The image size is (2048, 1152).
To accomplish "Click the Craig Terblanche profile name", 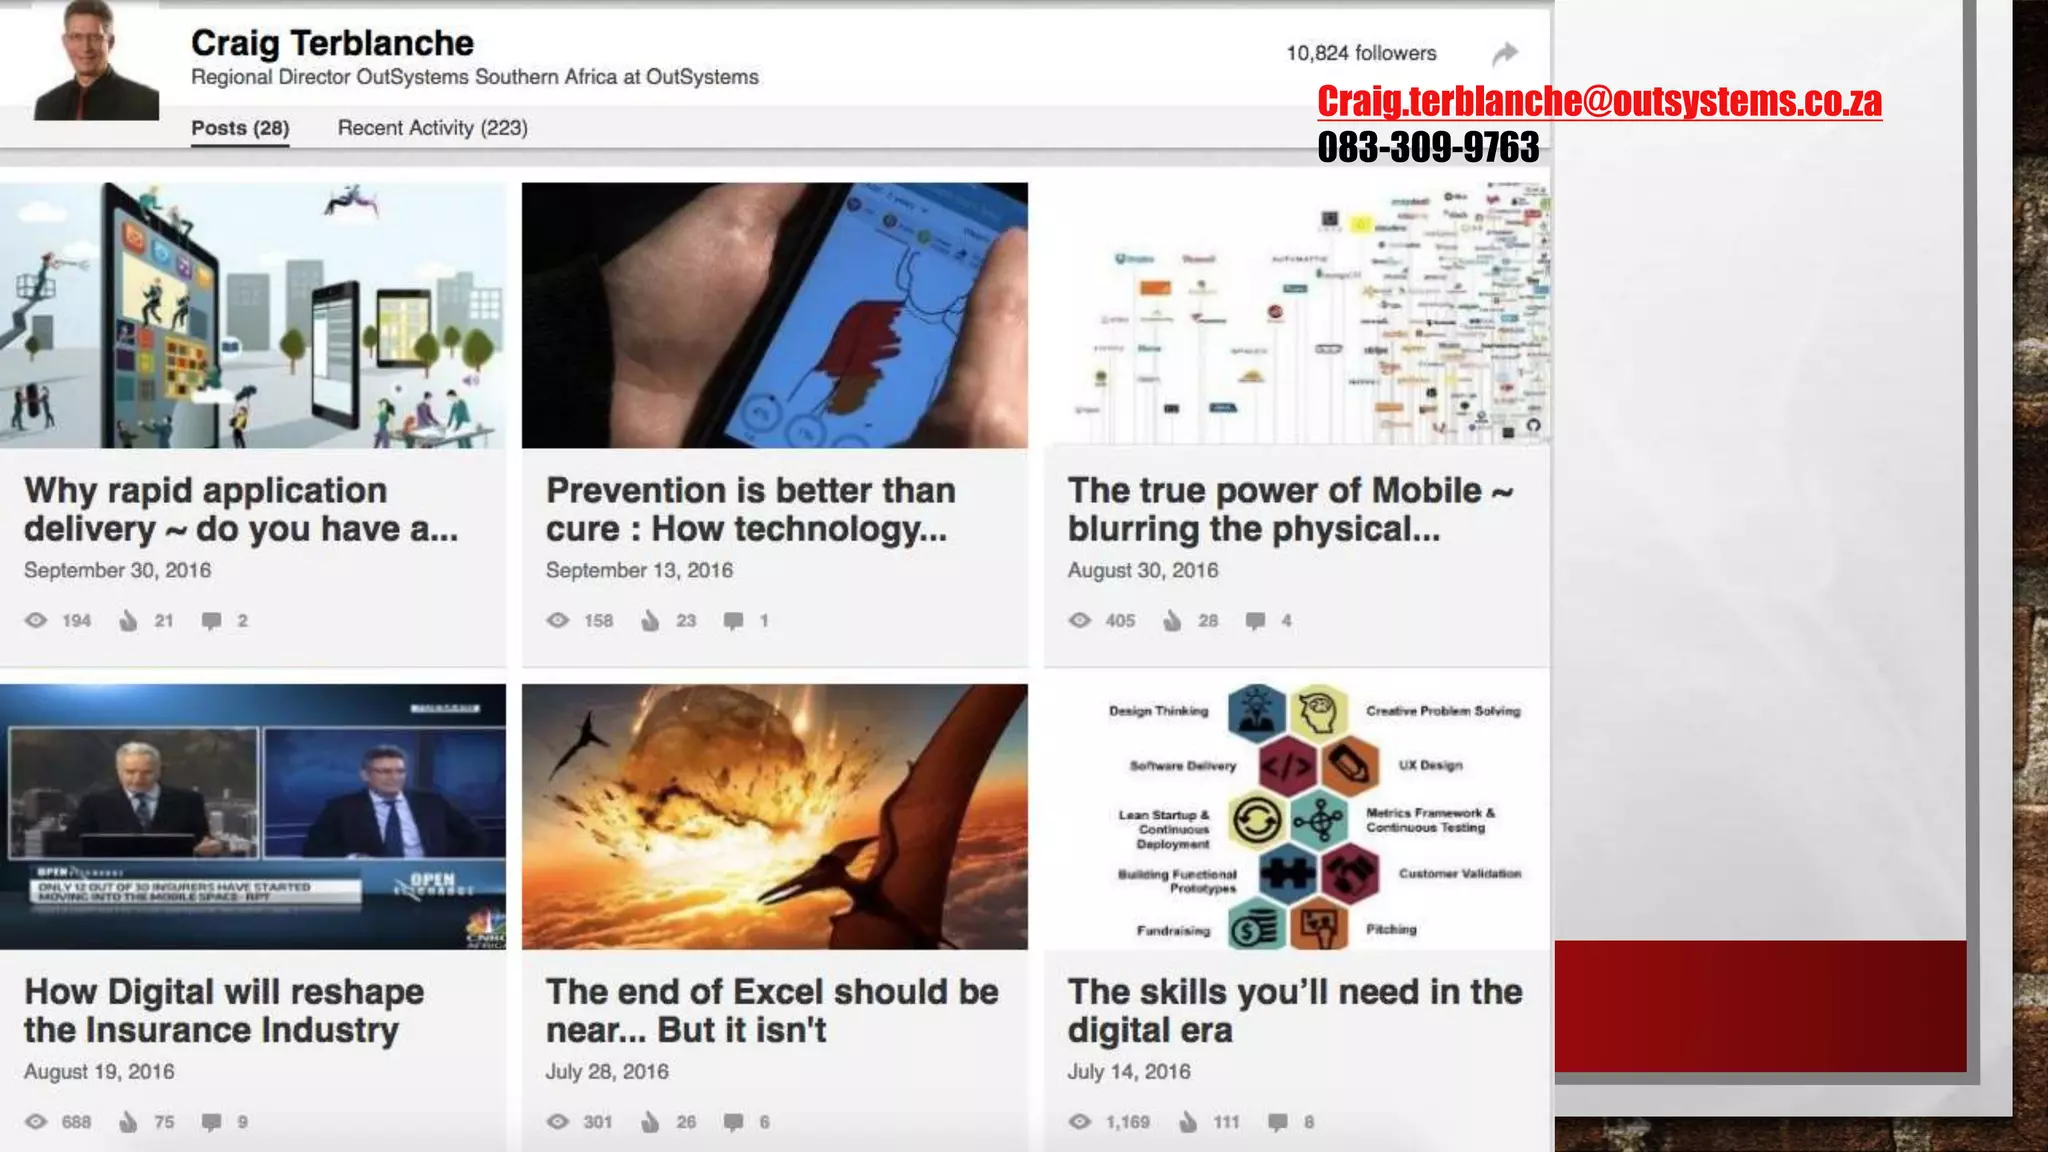I will (x=332, y=43).
